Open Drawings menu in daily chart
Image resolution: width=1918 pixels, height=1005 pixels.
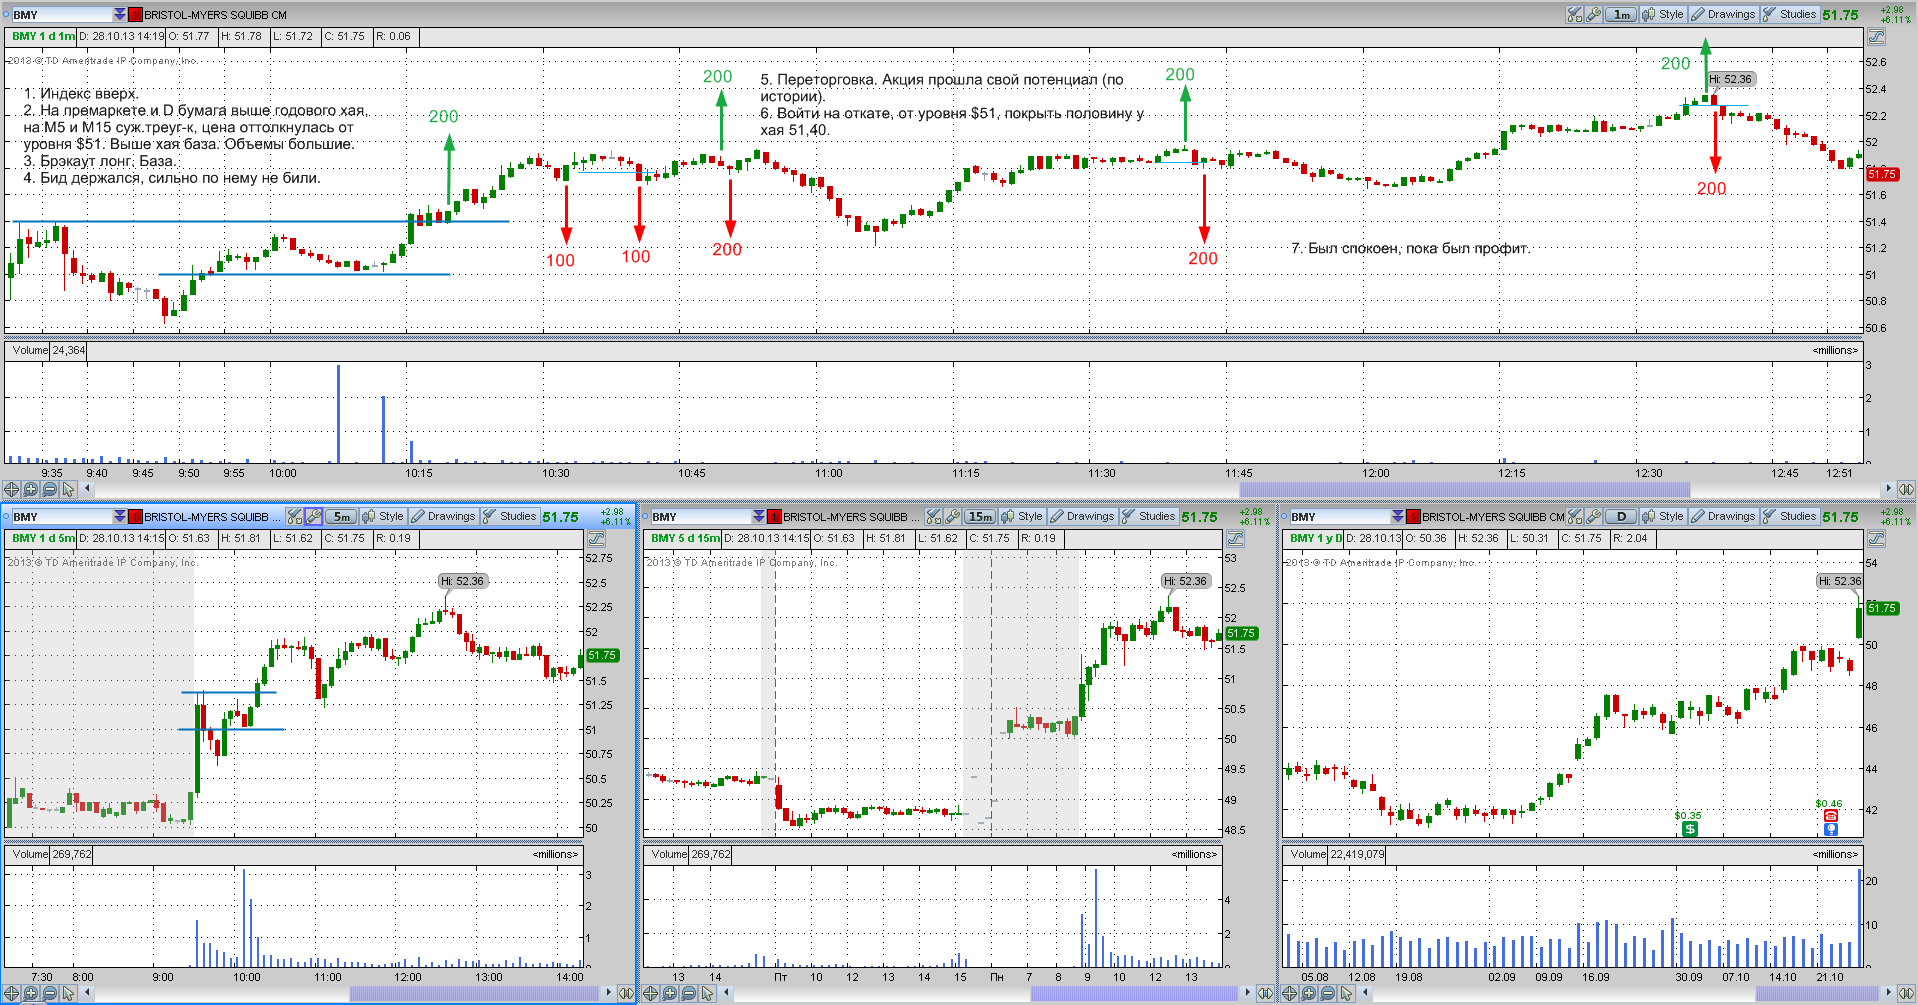1723,516
